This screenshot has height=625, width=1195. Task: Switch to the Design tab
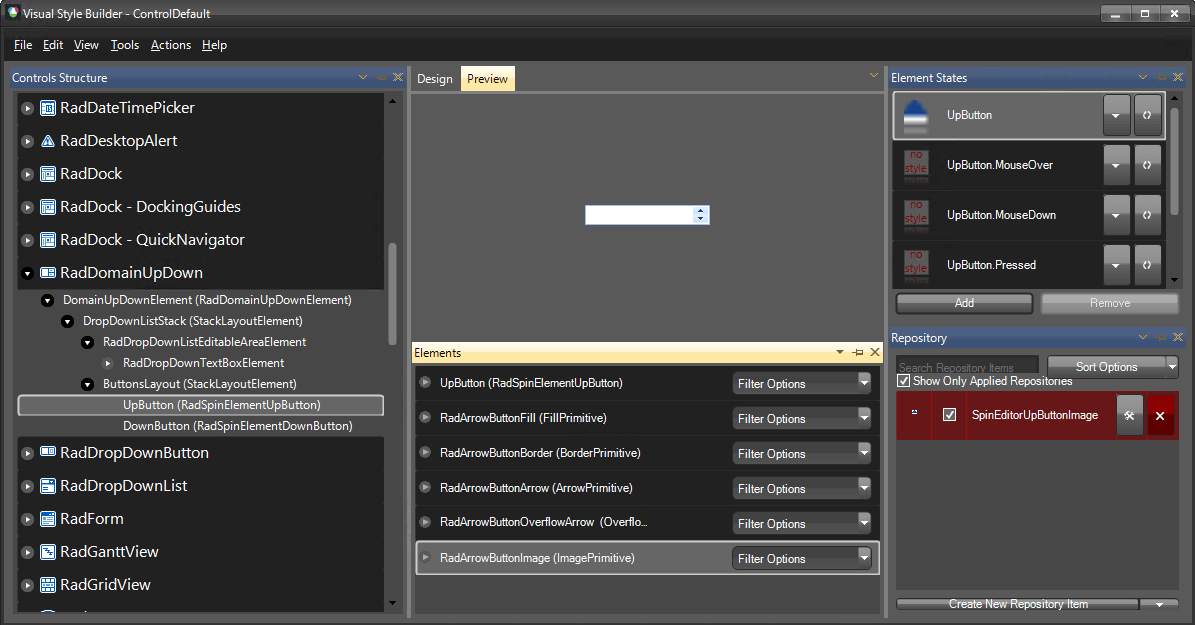pos(435,77)
